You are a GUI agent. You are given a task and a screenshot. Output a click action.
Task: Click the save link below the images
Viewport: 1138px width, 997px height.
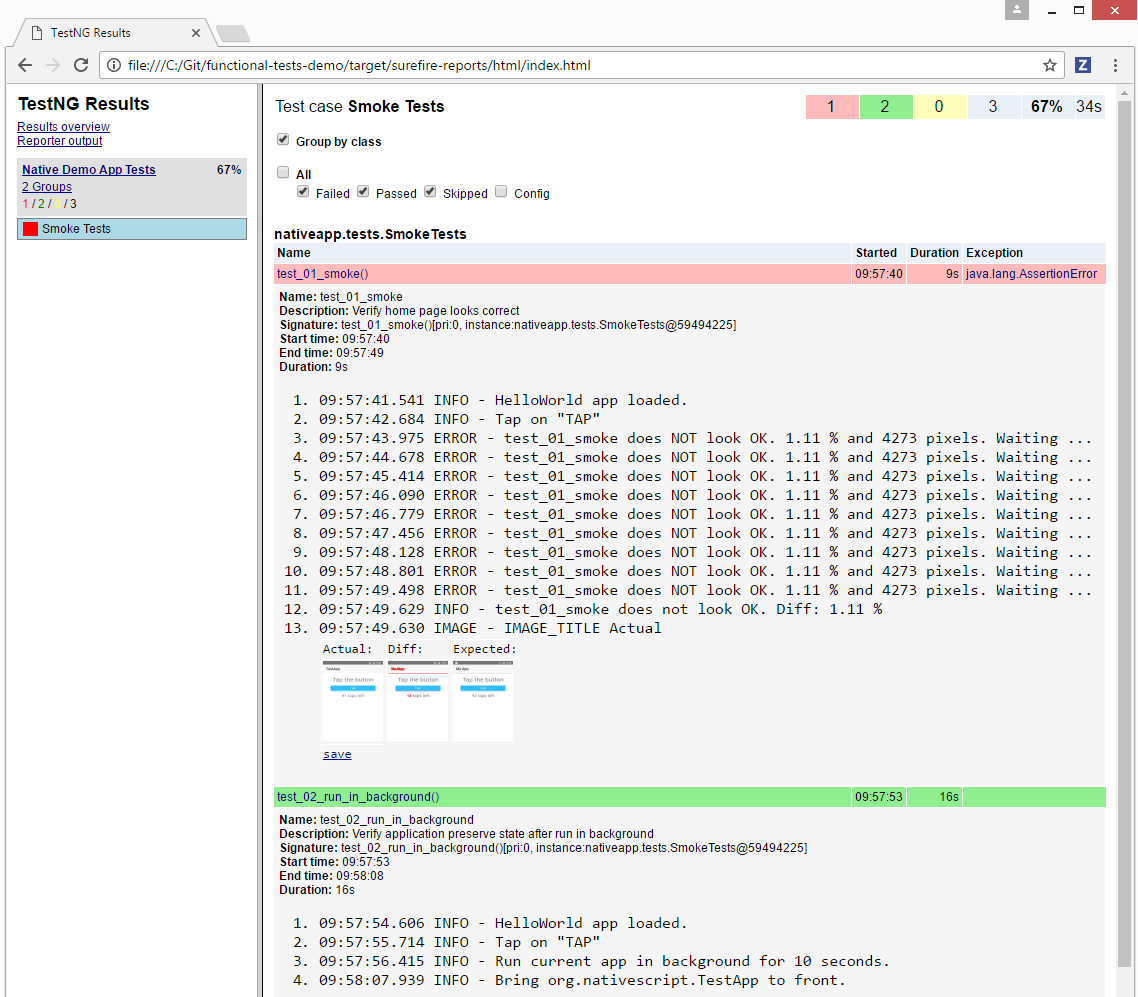click(x=337, y=755)
